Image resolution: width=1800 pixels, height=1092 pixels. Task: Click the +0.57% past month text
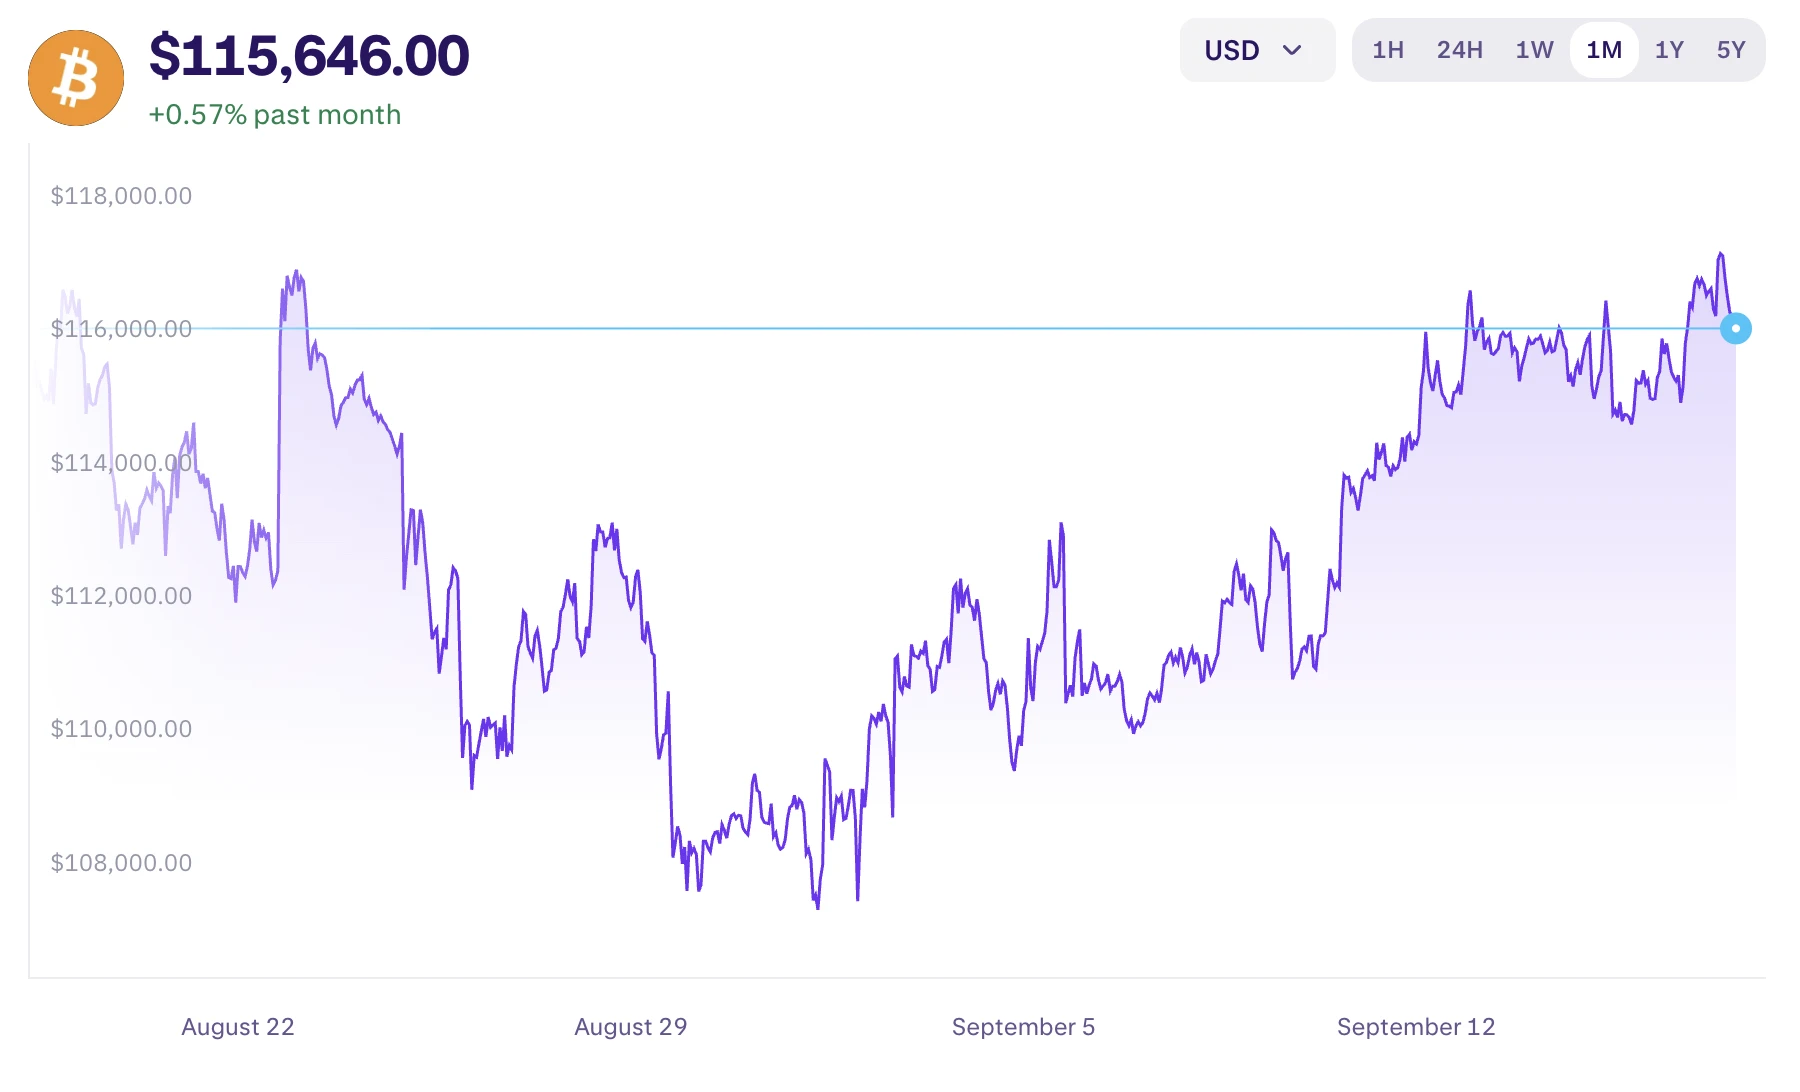tap(275, 115)
